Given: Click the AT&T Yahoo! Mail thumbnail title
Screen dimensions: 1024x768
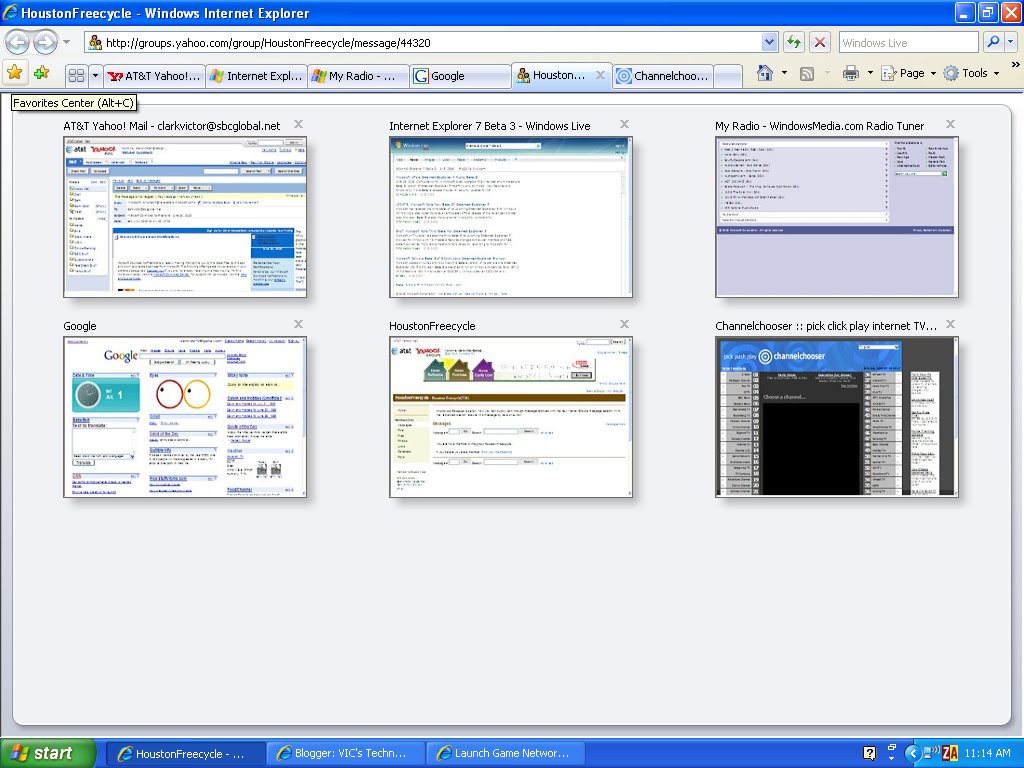Looking at the screenshot, I should coord(172,126).
